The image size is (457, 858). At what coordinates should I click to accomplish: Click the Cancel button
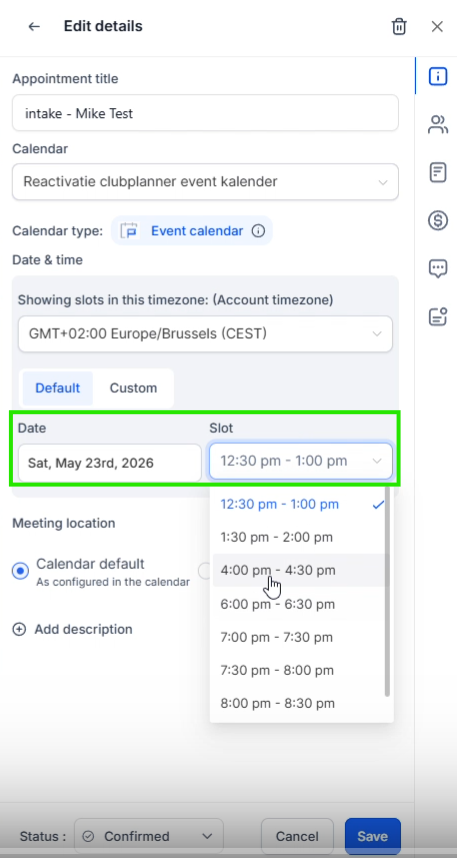click(x=297, y=836)
